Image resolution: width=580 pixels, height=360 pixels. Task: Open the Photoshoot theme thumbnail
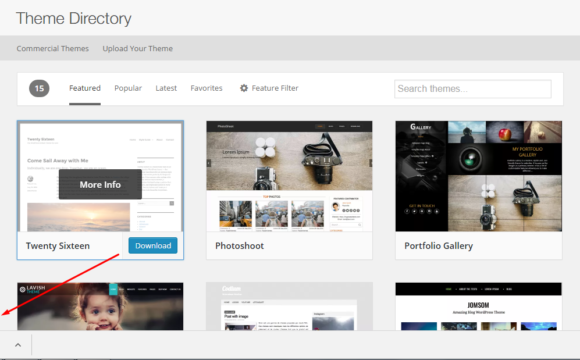tap(289, 176)
